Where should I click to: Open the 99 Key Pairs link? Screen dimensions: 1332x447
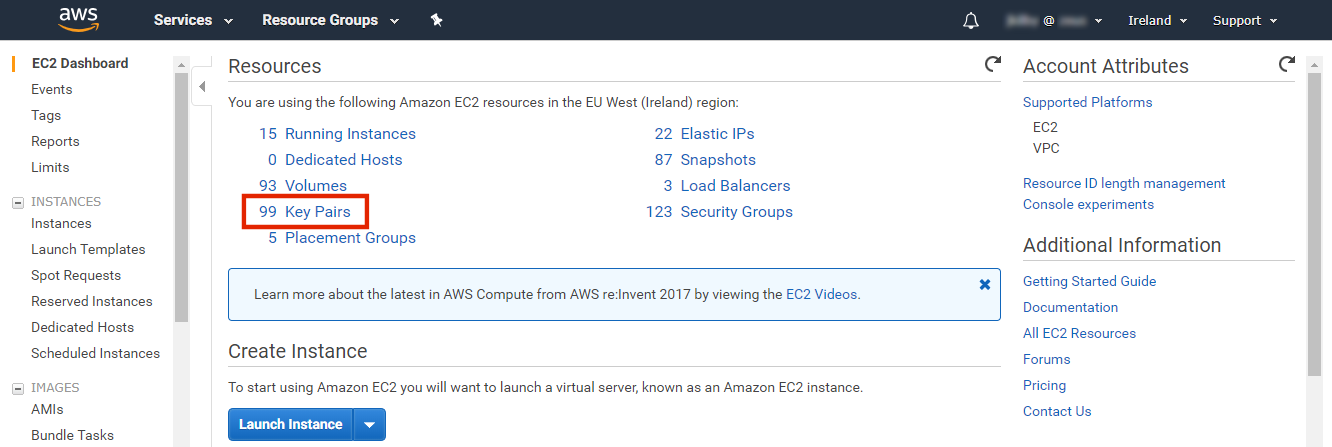305,212
